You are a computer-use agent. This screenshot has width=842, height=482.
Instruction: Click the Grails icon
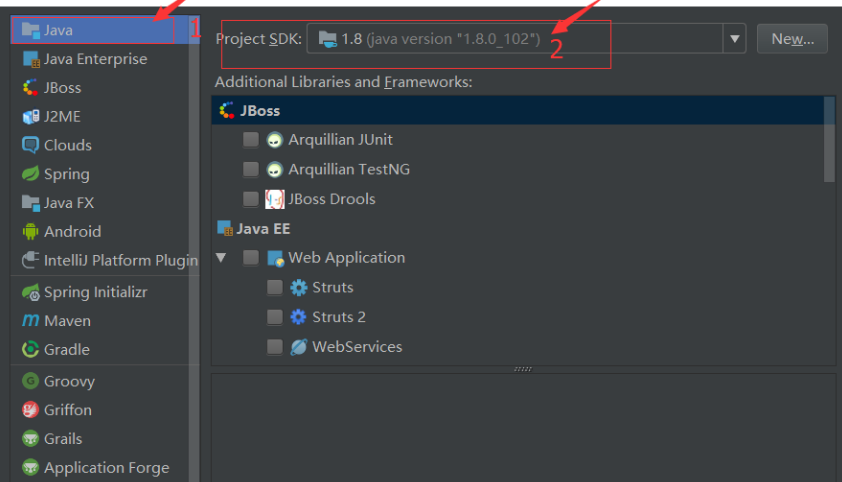31,439
